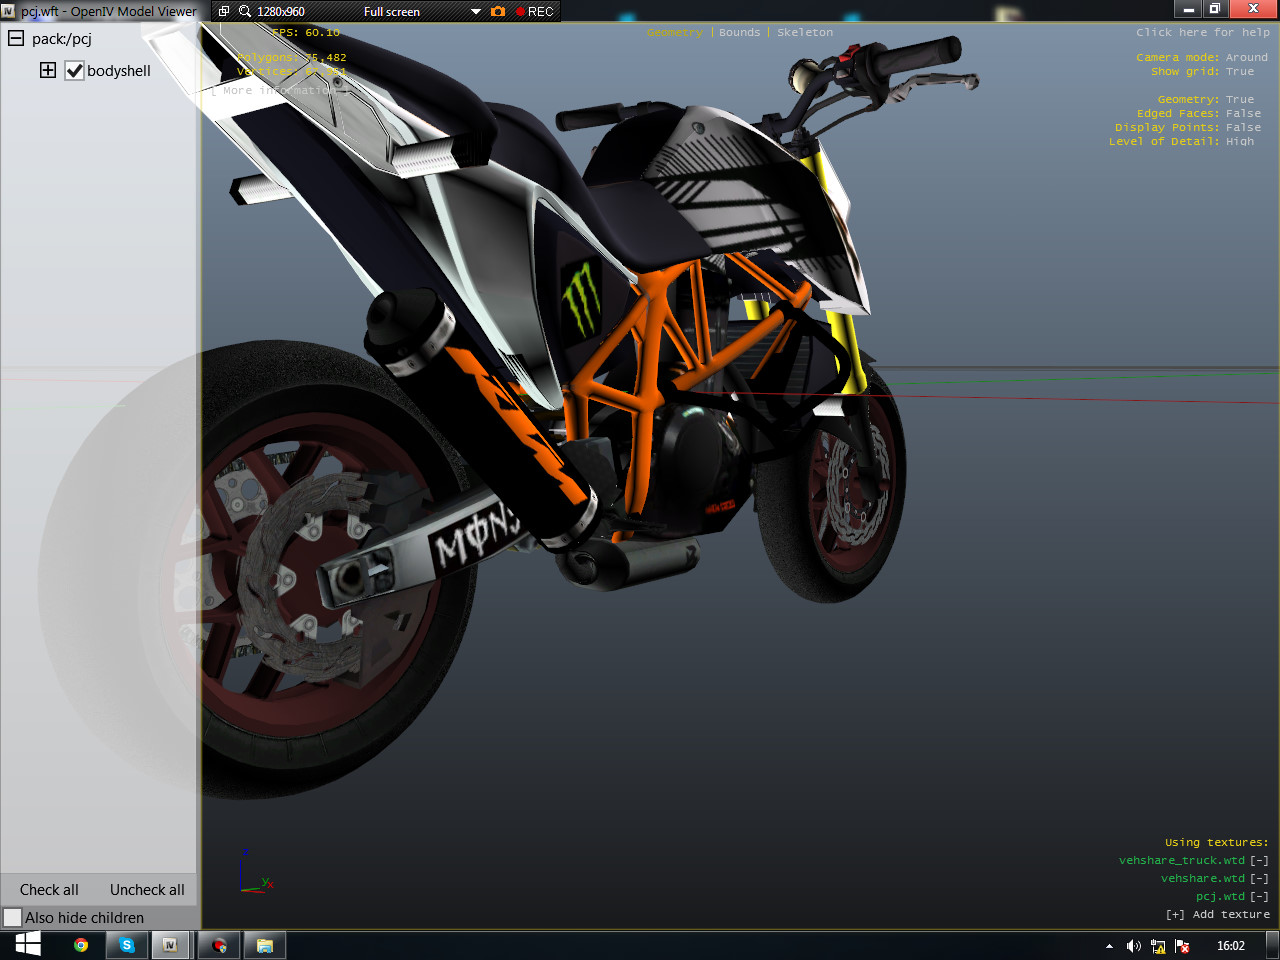1280x960 pixels.
Task: Click the Check all button
Action: tap(49, 889)
